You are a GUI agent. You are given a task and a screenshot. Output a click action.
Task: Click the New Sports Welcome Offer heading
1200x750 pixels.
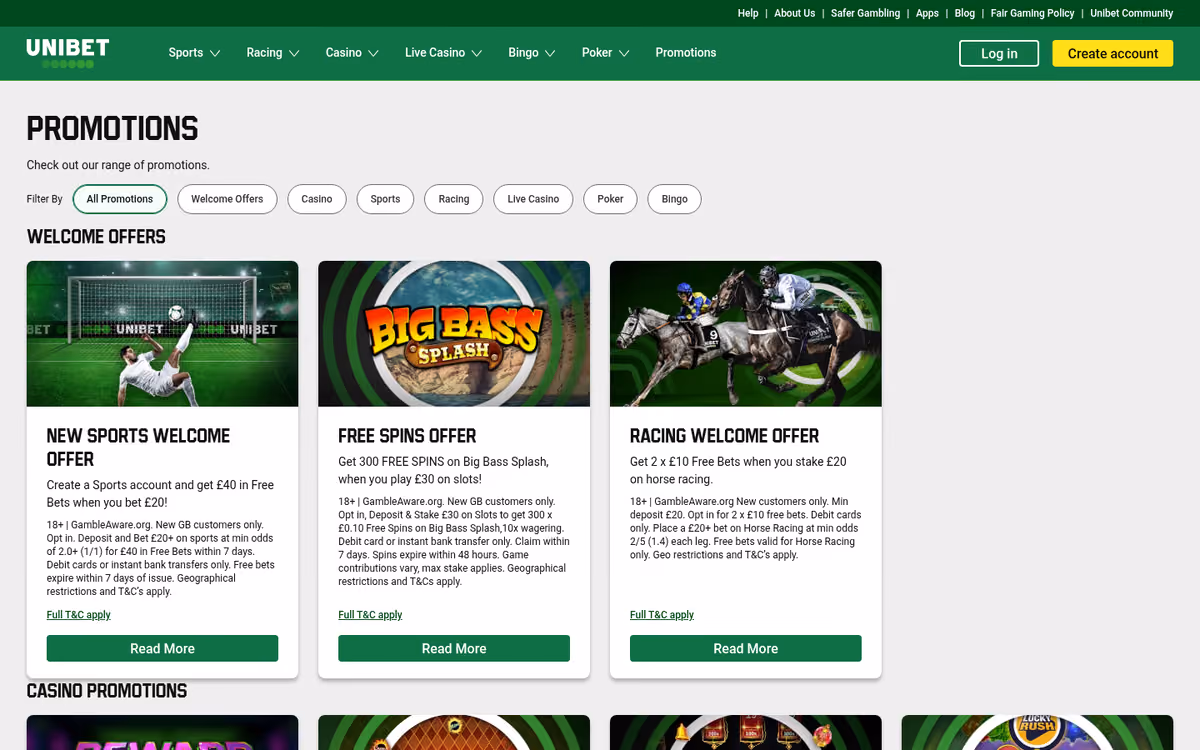139,447
